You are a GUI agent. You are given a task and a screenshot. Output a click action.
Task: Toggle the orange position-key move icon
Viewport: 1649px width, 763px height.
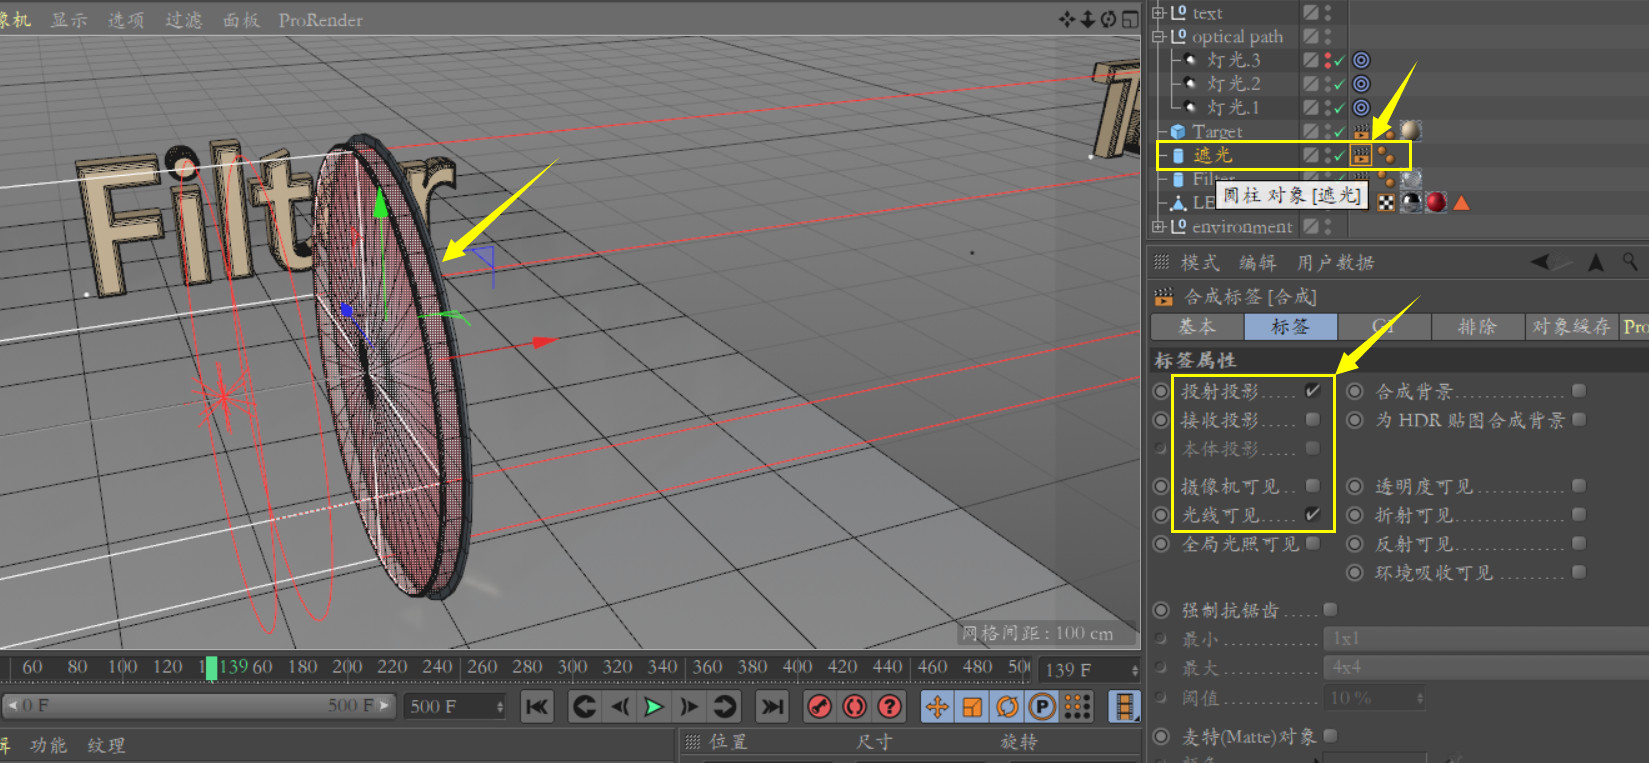pyautogui.click(x=937, y=707)
